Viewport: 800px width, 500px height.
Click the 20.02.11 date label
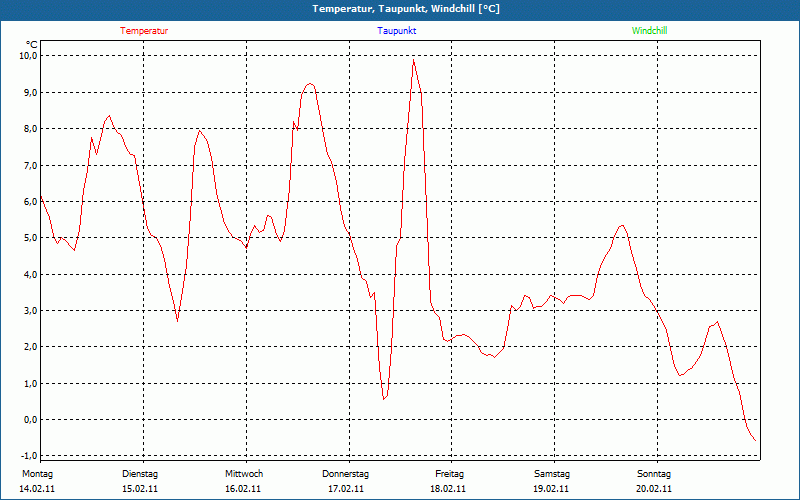click(x=654, y=489)
